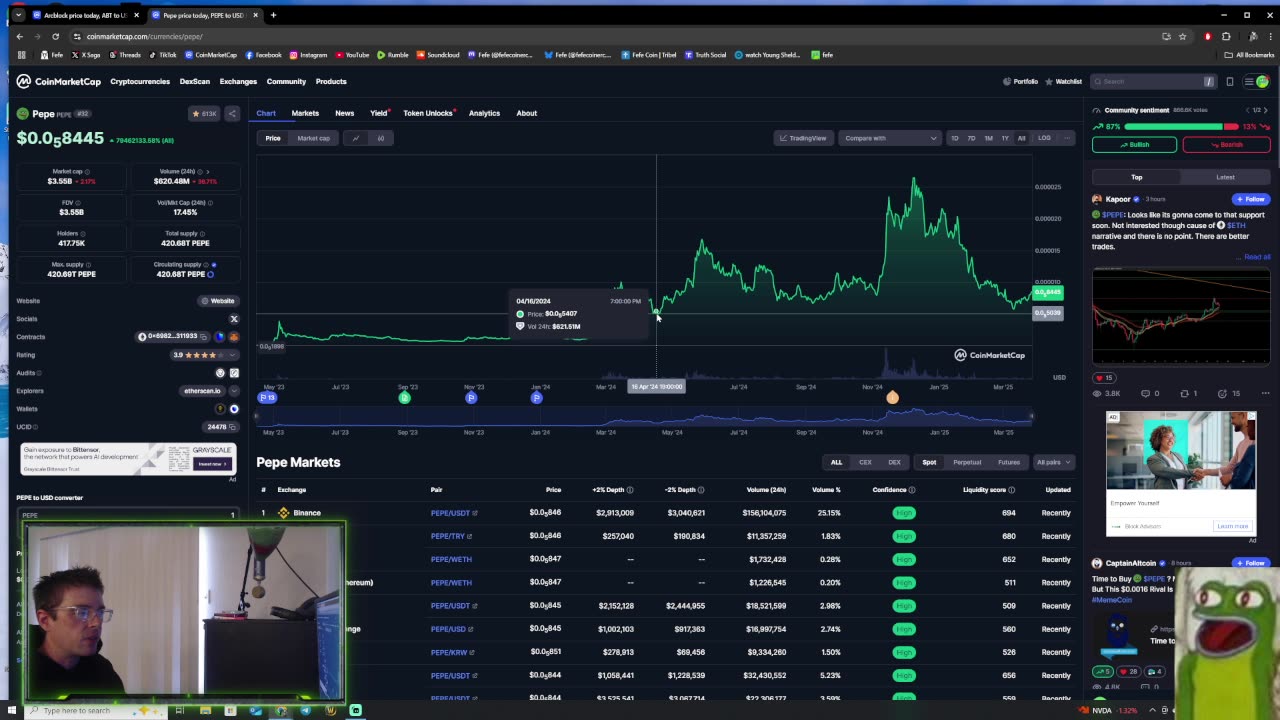Expand explorers dropdown next to etherscan.io
Viewport: 1280px width, 720px height.
pos(233,391)
